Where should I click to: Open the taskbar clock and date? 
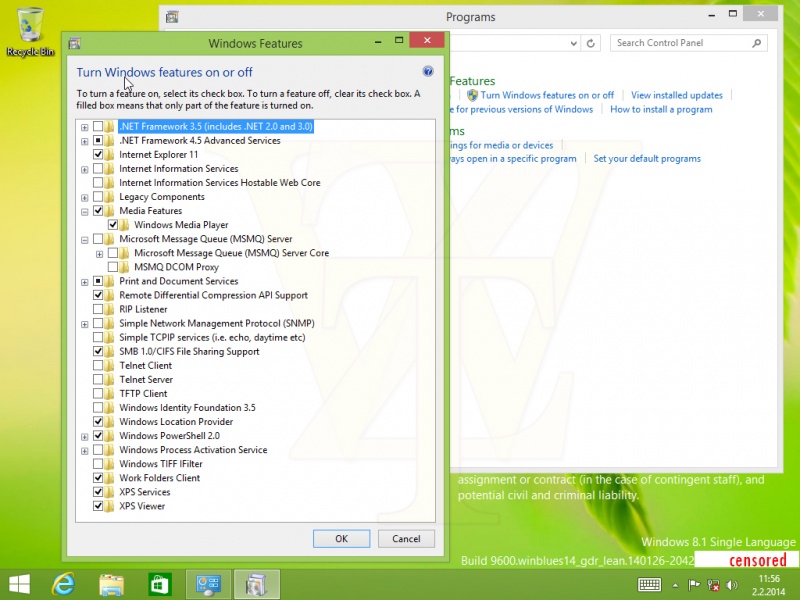[769, 585]
